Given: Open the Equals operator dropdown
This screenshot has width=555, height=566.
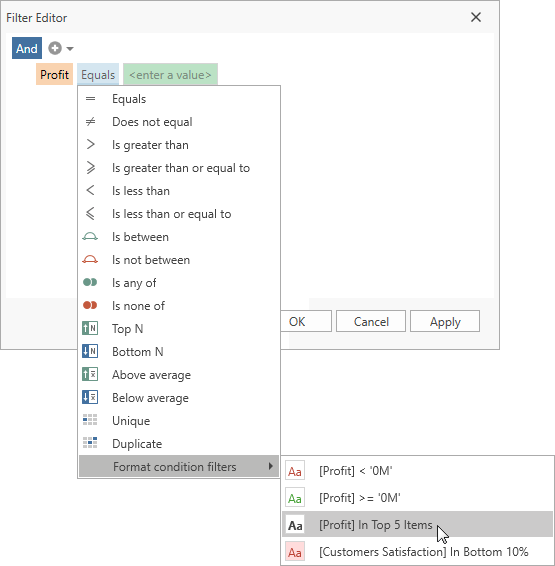Looking at the screenshot, I should click(98, 74).
